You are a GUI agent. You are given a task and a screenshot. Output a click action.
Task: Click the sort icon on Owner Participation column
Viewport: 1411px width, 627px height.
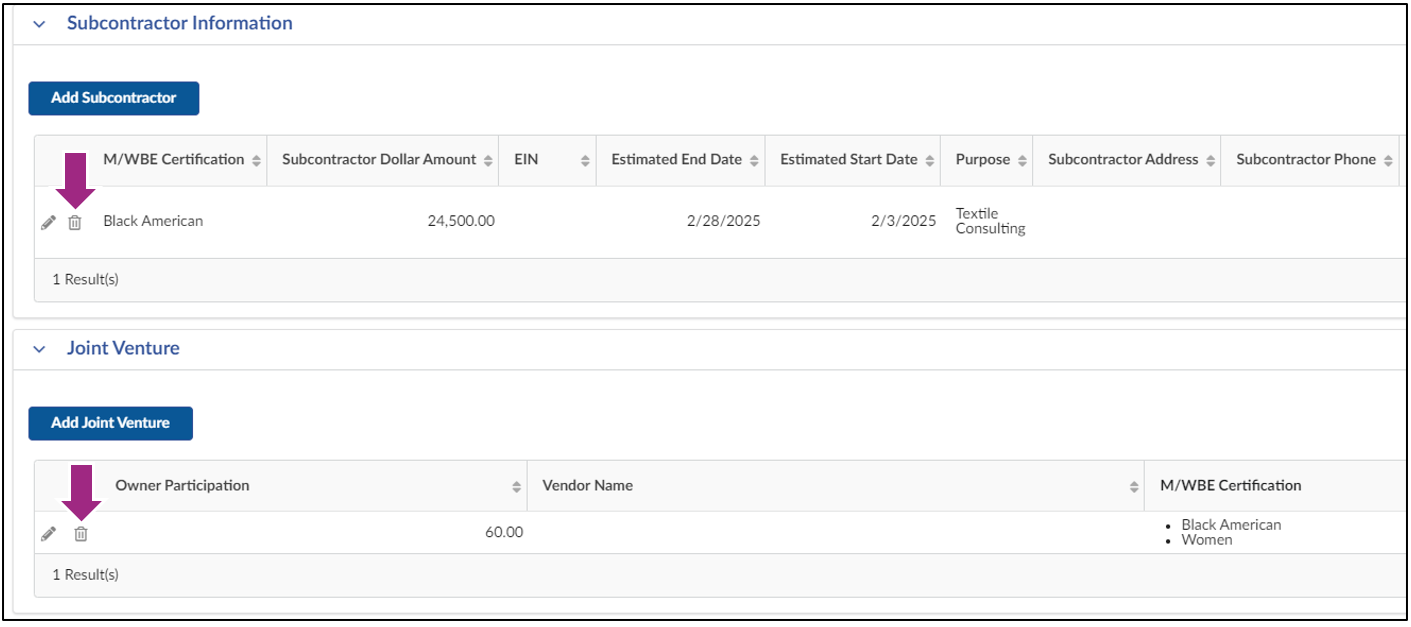[x=517, y=485]
